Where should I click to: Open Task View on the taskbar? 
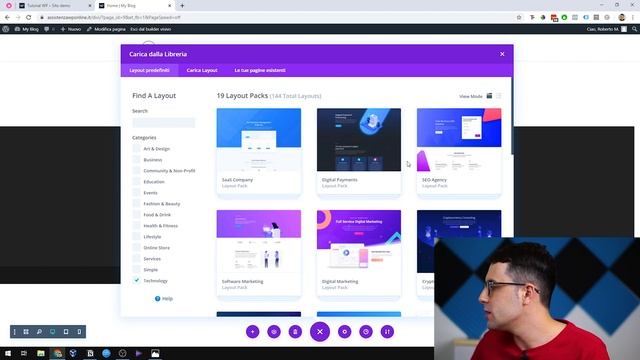24,353
